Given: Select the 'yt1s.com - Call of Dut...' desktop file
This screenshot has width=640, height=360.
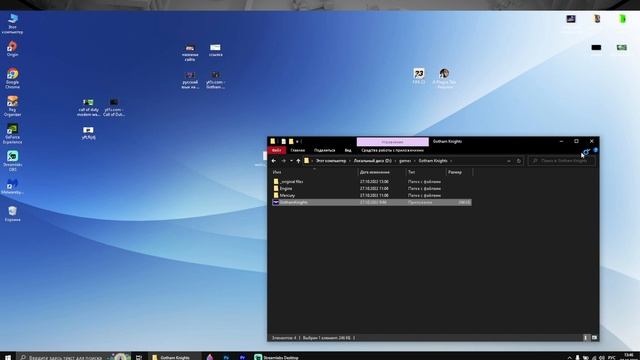Looking at the screenshot, I should 114,107.
